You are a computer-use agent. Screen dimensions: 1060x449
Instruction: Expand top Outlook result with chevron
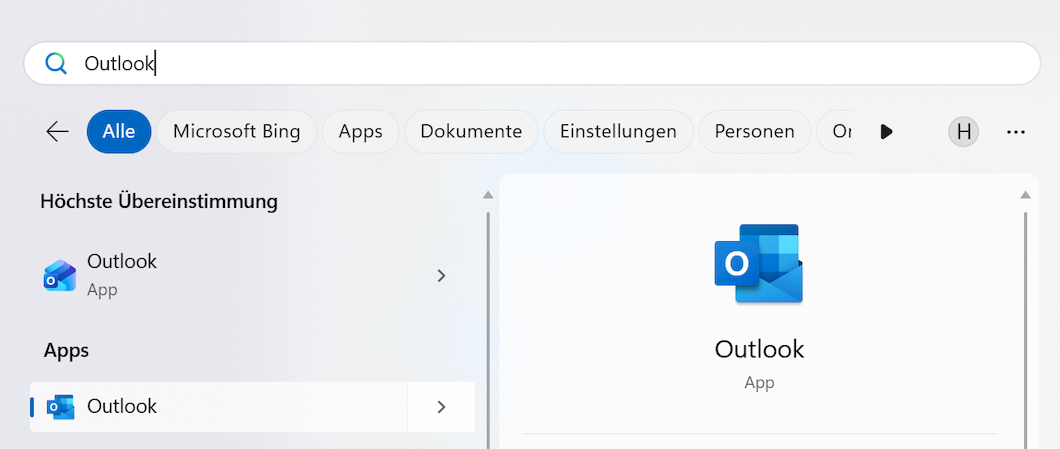[x=441, y=275]
